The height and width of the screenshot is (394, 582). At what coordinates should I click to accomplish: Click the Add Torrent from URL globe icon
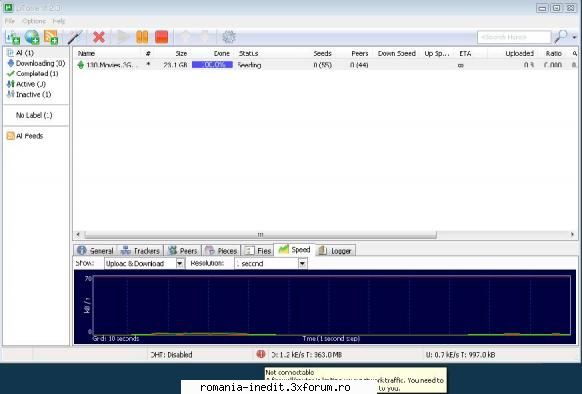pyautogui.click(x=32, y=37)
